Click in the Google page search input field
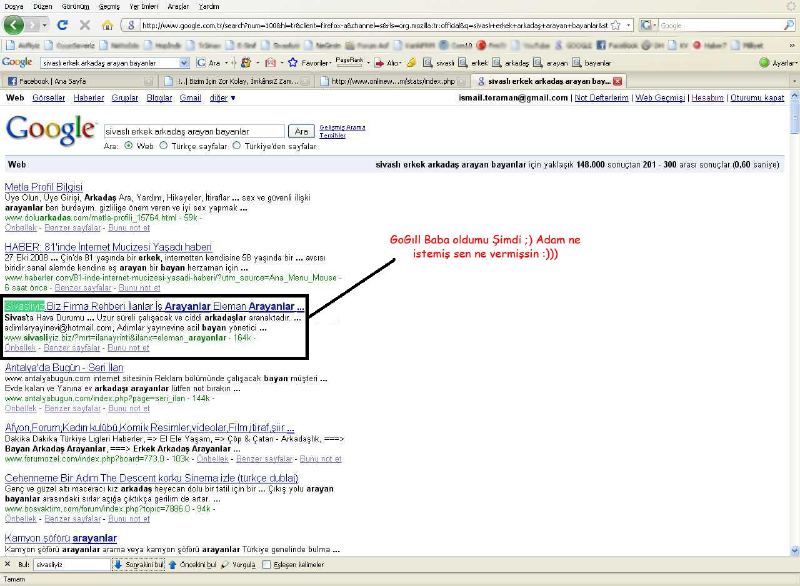800x586 pixels. pos(194,131)
